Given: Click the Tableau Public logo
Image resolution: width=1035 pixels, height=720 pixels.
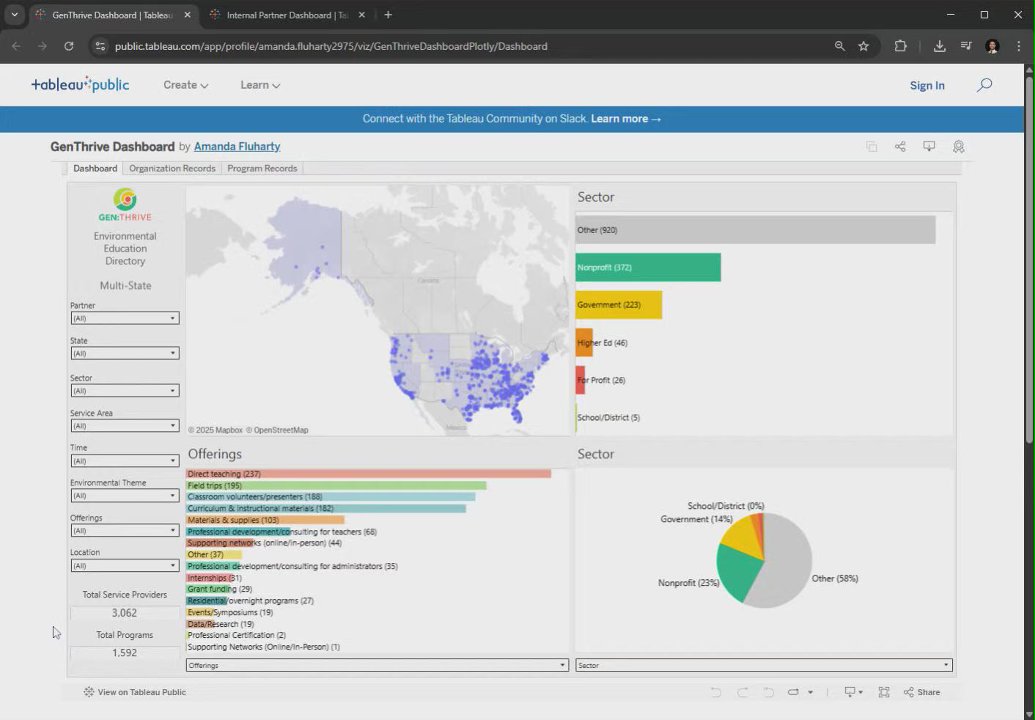Looking at the screenshot, I should coord(80,84).
